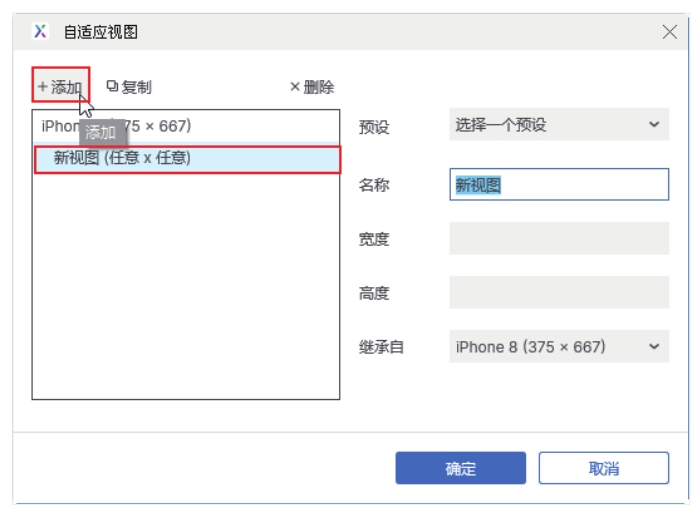Add a new adaptive view with 添加

pos(60,87)
